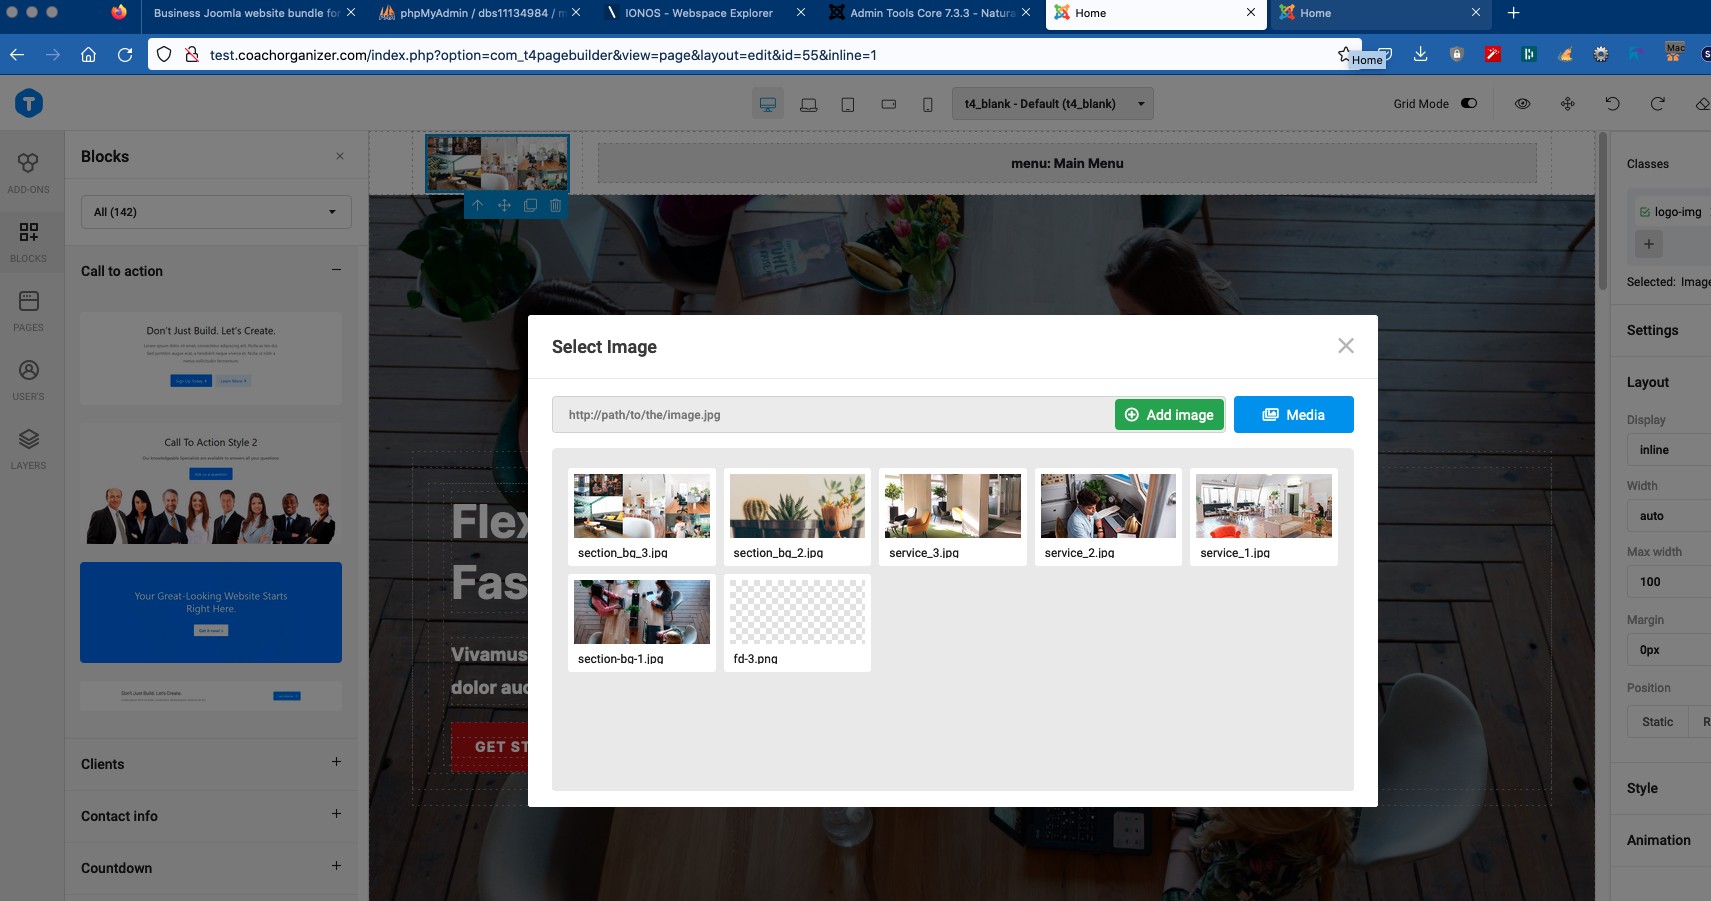Open the Layers sidebar panel
This screenshot has width=1711, height=901.
click(28, 448)
